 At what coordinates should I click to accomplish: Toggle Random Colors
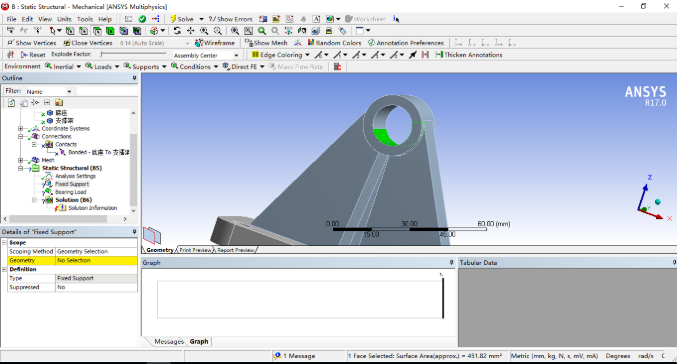[335, 43]
